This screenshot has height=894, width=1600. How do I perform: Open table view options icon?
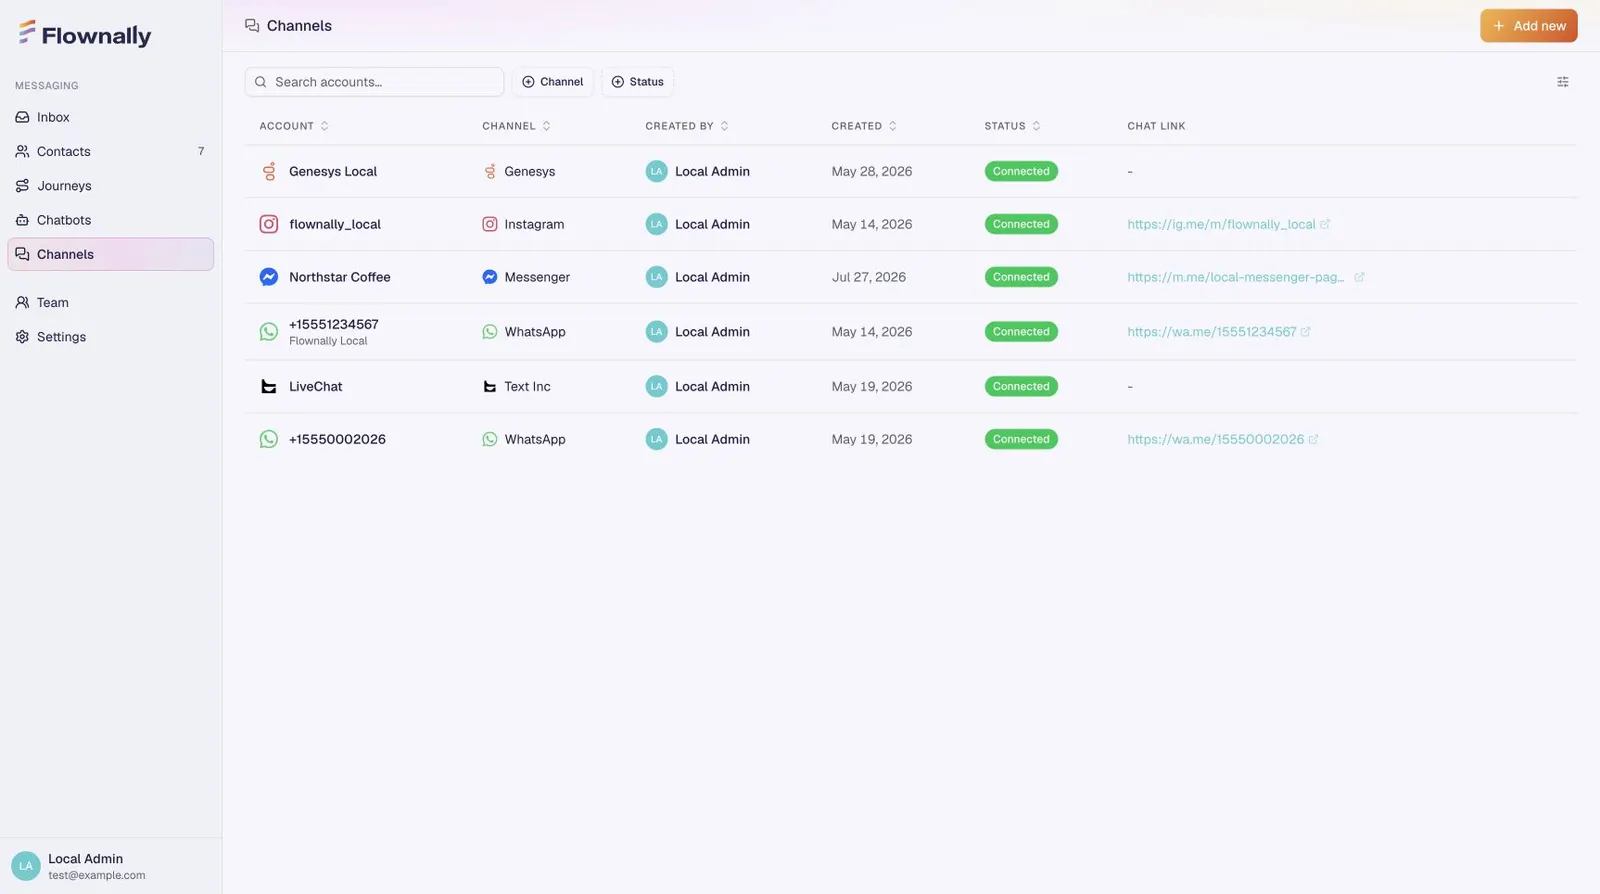(1563, 82)
